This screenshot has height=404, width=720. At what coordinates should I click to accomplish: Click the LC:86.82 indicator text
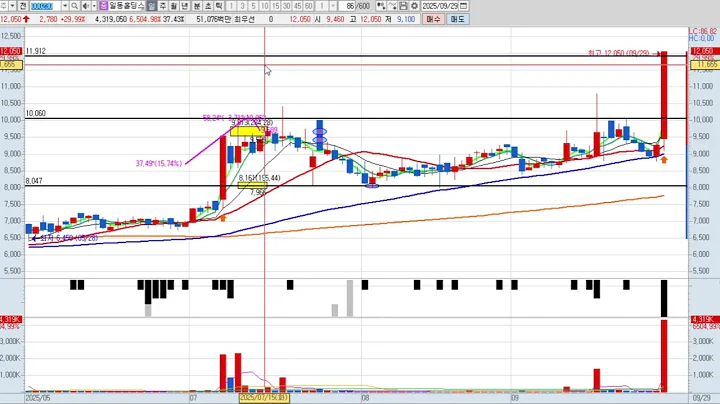click(703, 32)
